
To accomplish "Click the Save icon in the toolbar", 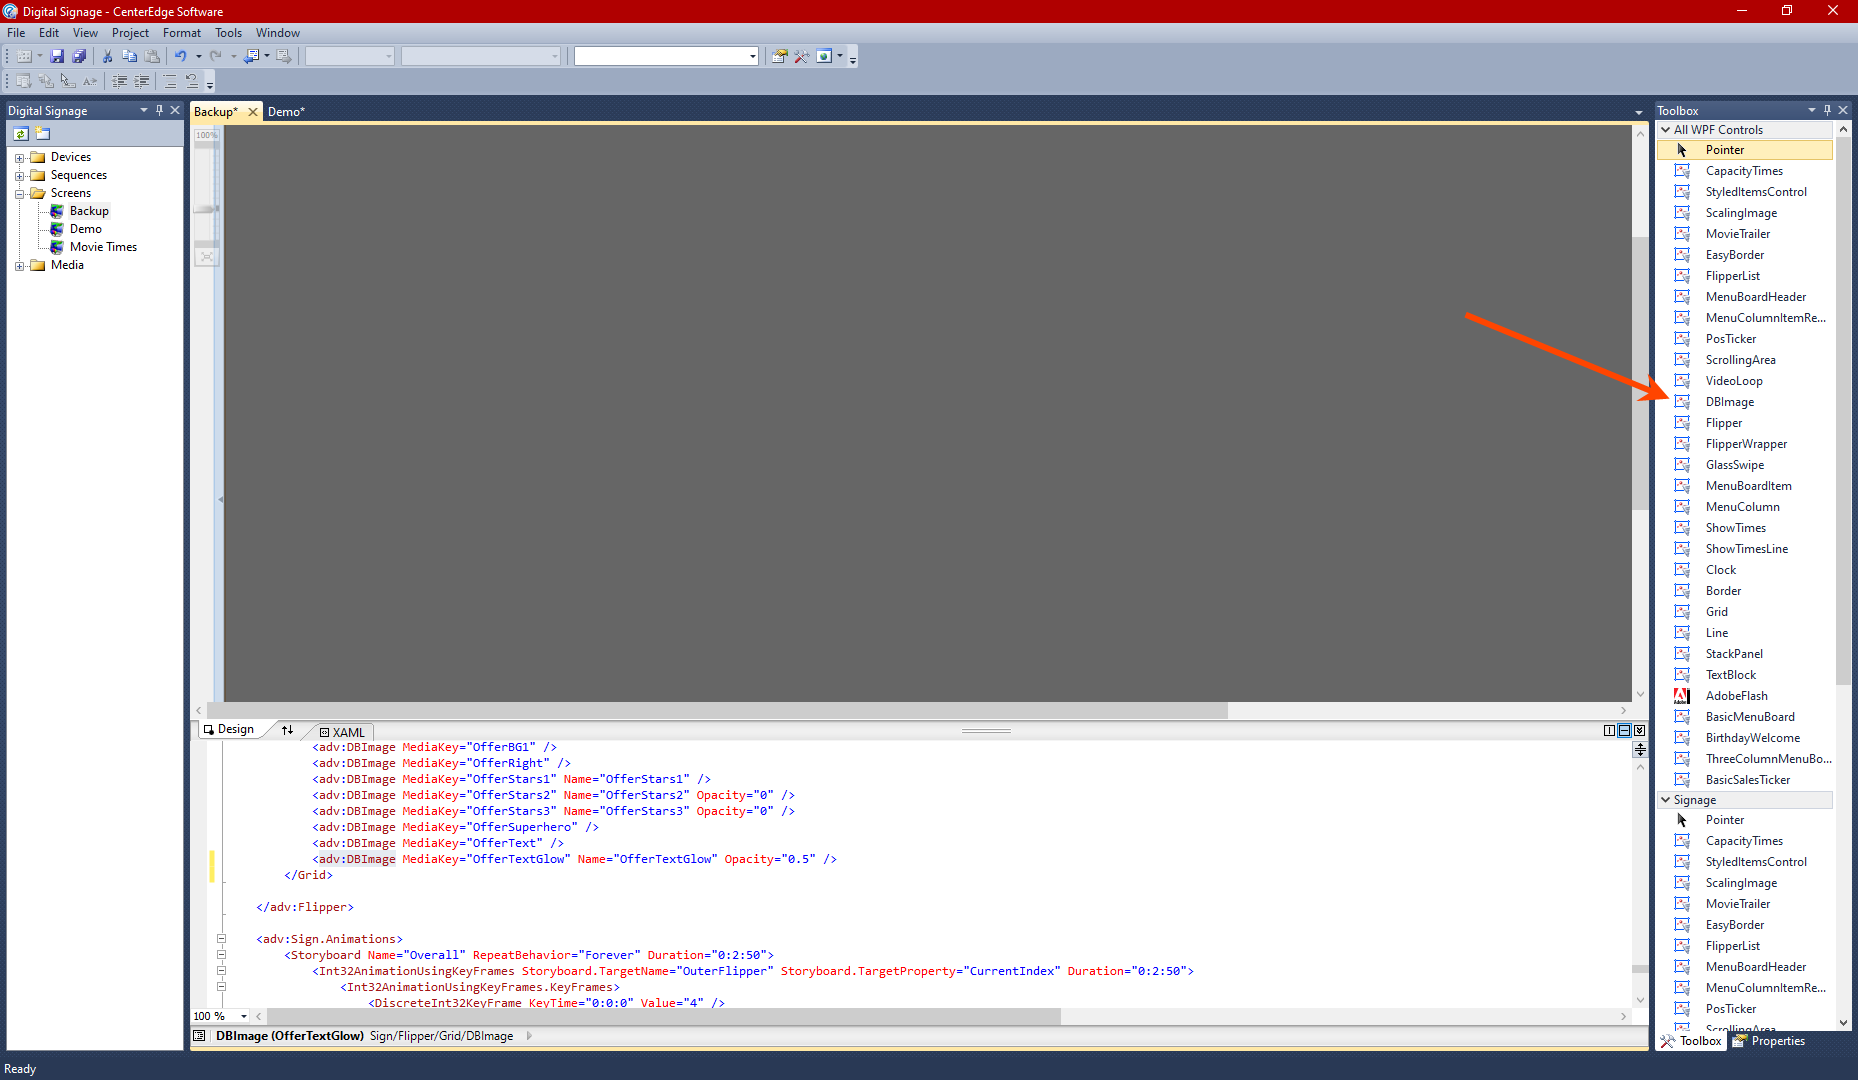I will pyautogui.click(x=57, y=56).
